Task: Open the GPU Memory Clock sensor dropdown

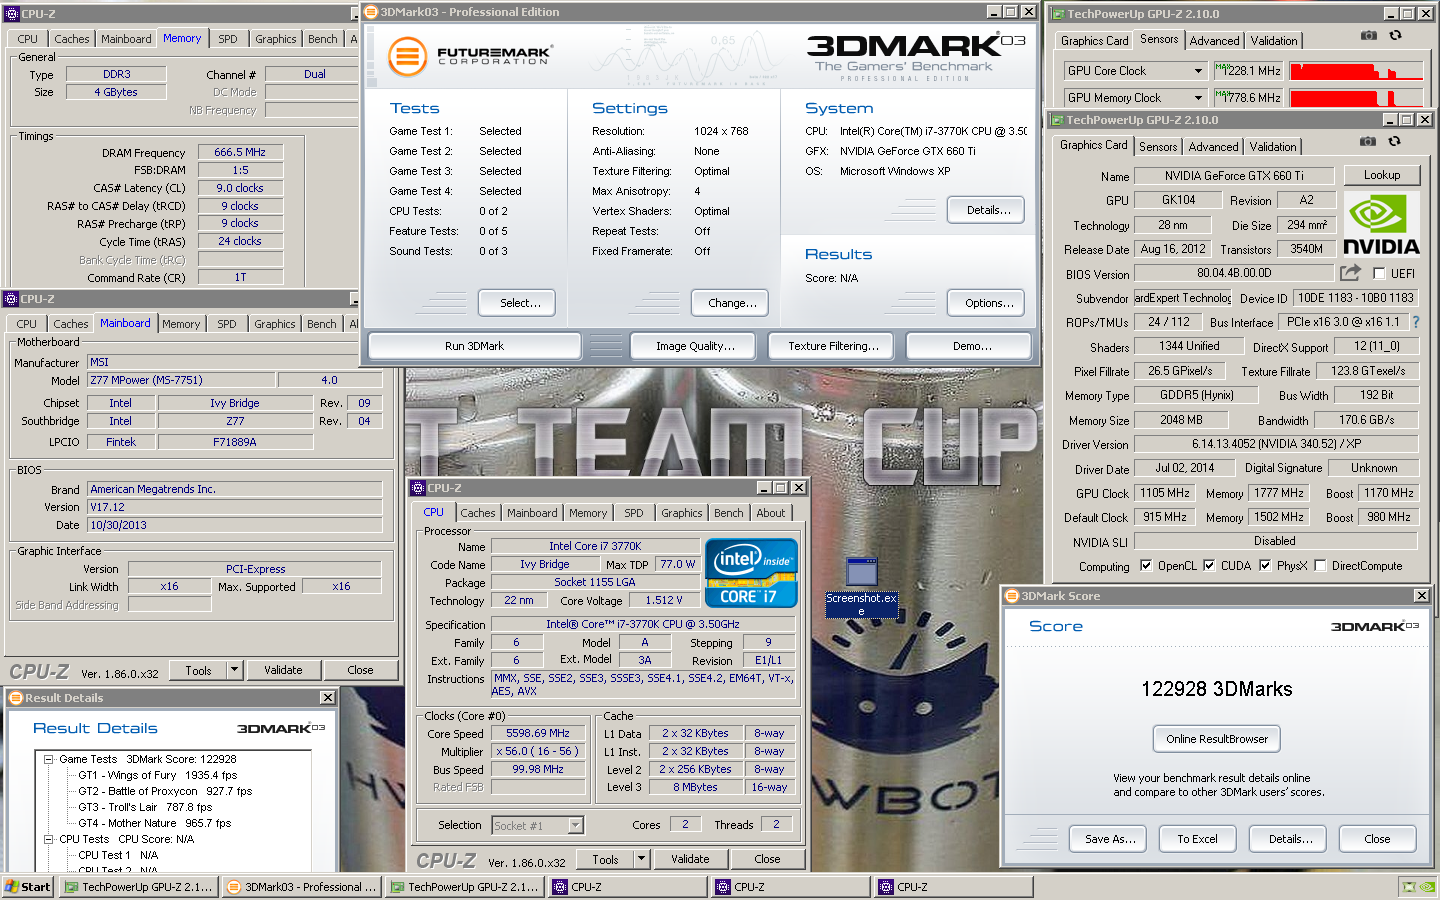Action: click(x=1198, y=98)
